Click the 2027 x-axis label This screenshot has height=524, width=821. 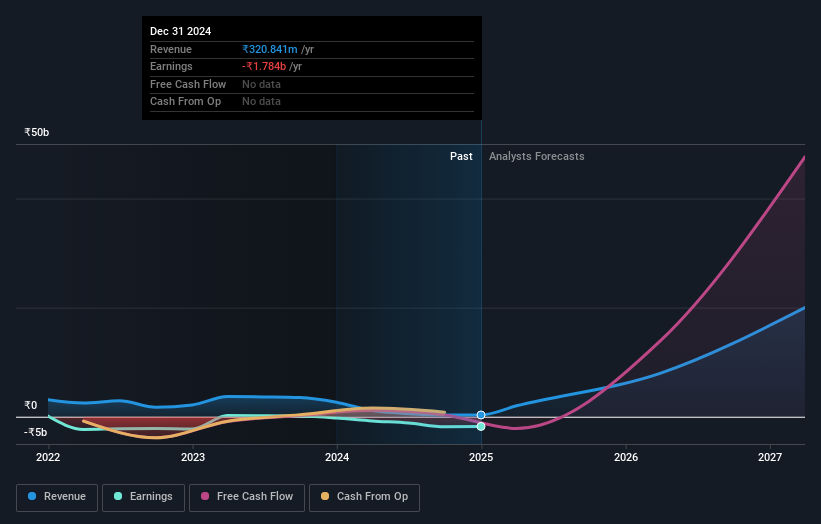pyautogui.click(x=770, y=458)
